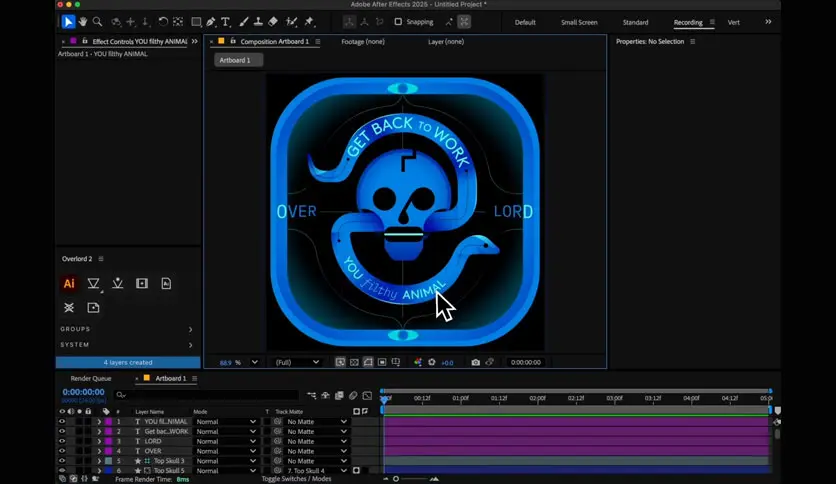This screenshot has width=836, height=484.
Task: Select the Brush tool
Action: click(244, 22)
